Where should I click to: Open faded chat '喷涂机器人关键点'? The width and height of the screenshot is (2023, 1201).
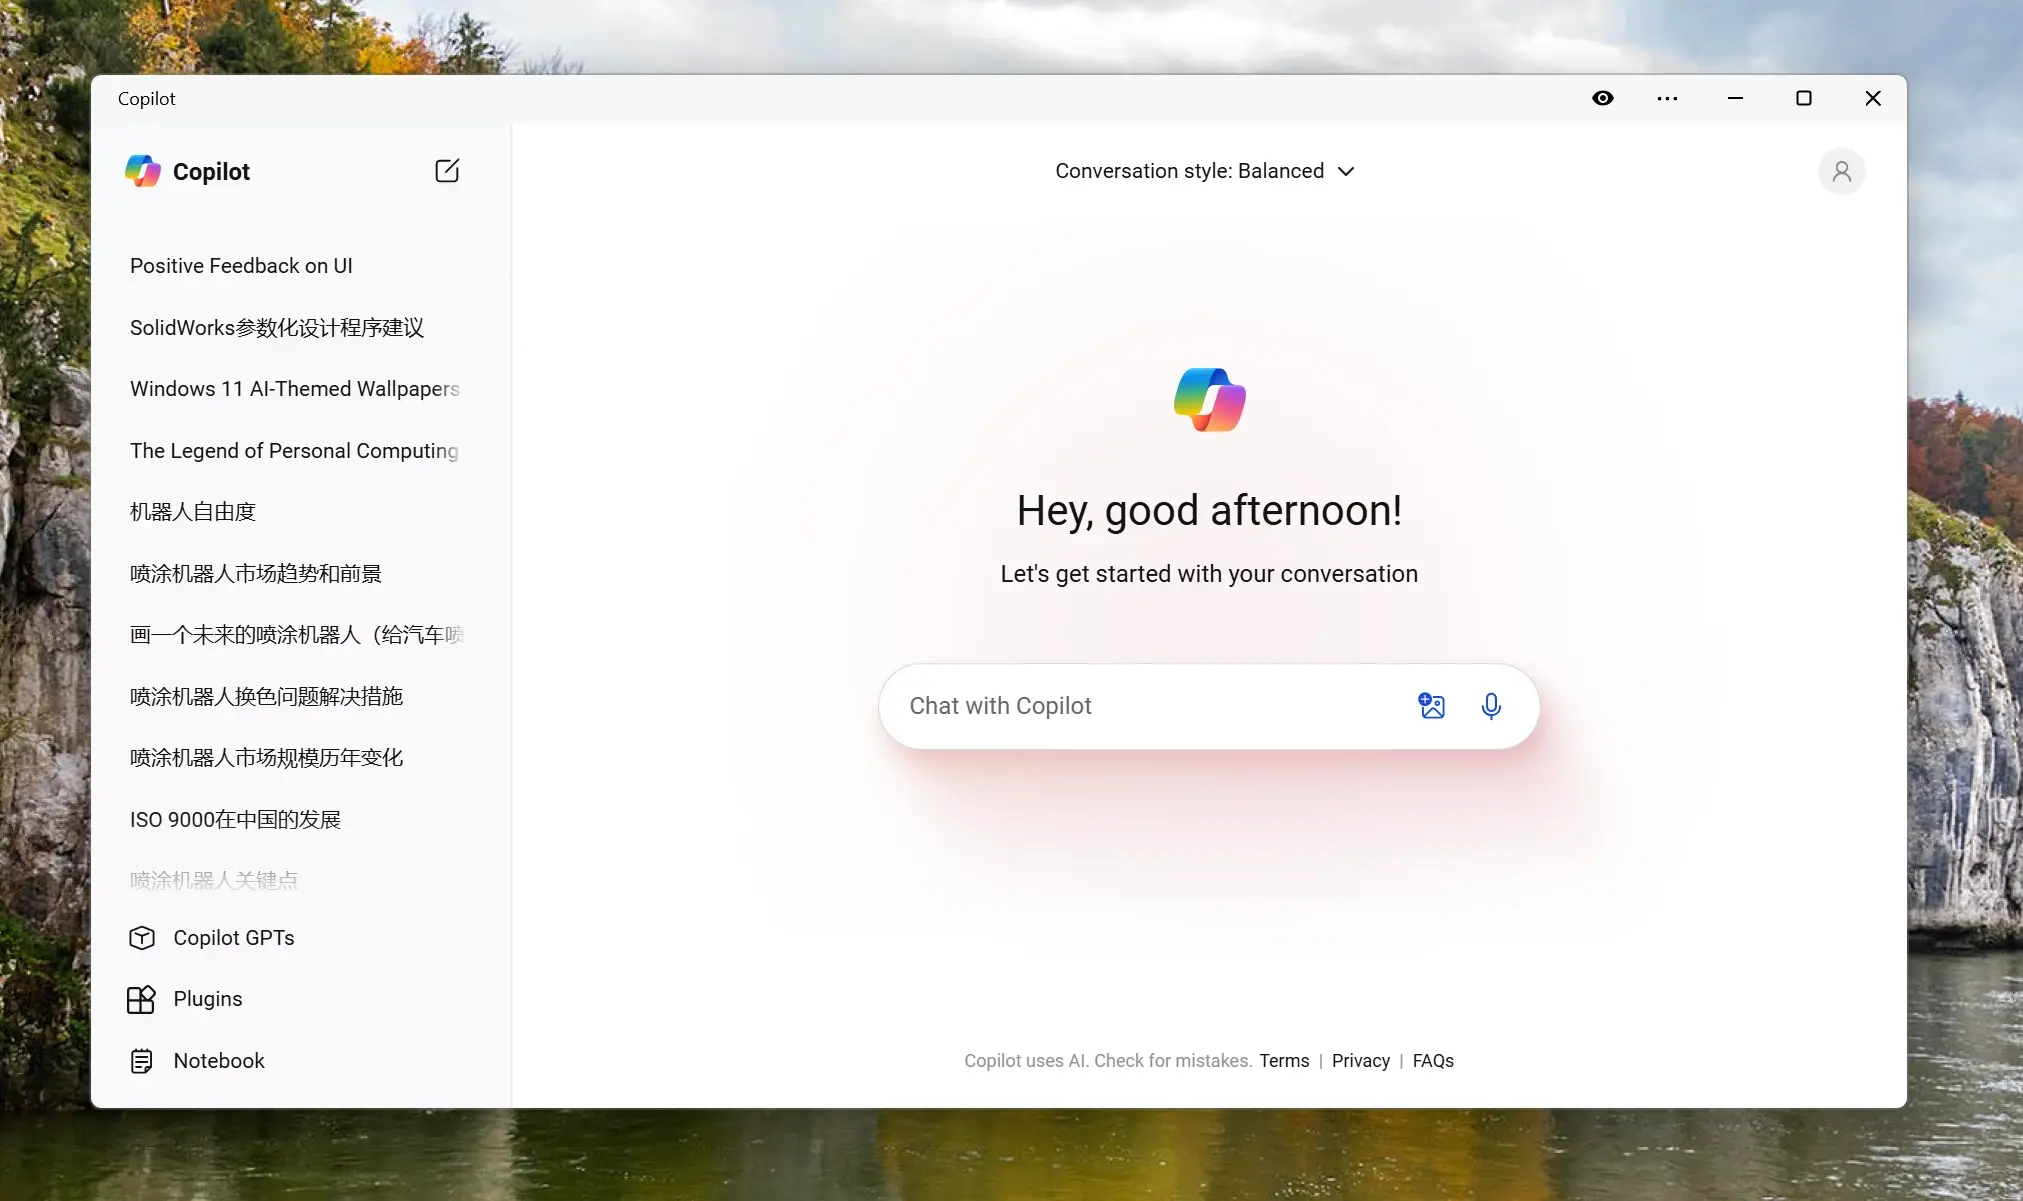(x=214, y=881)
